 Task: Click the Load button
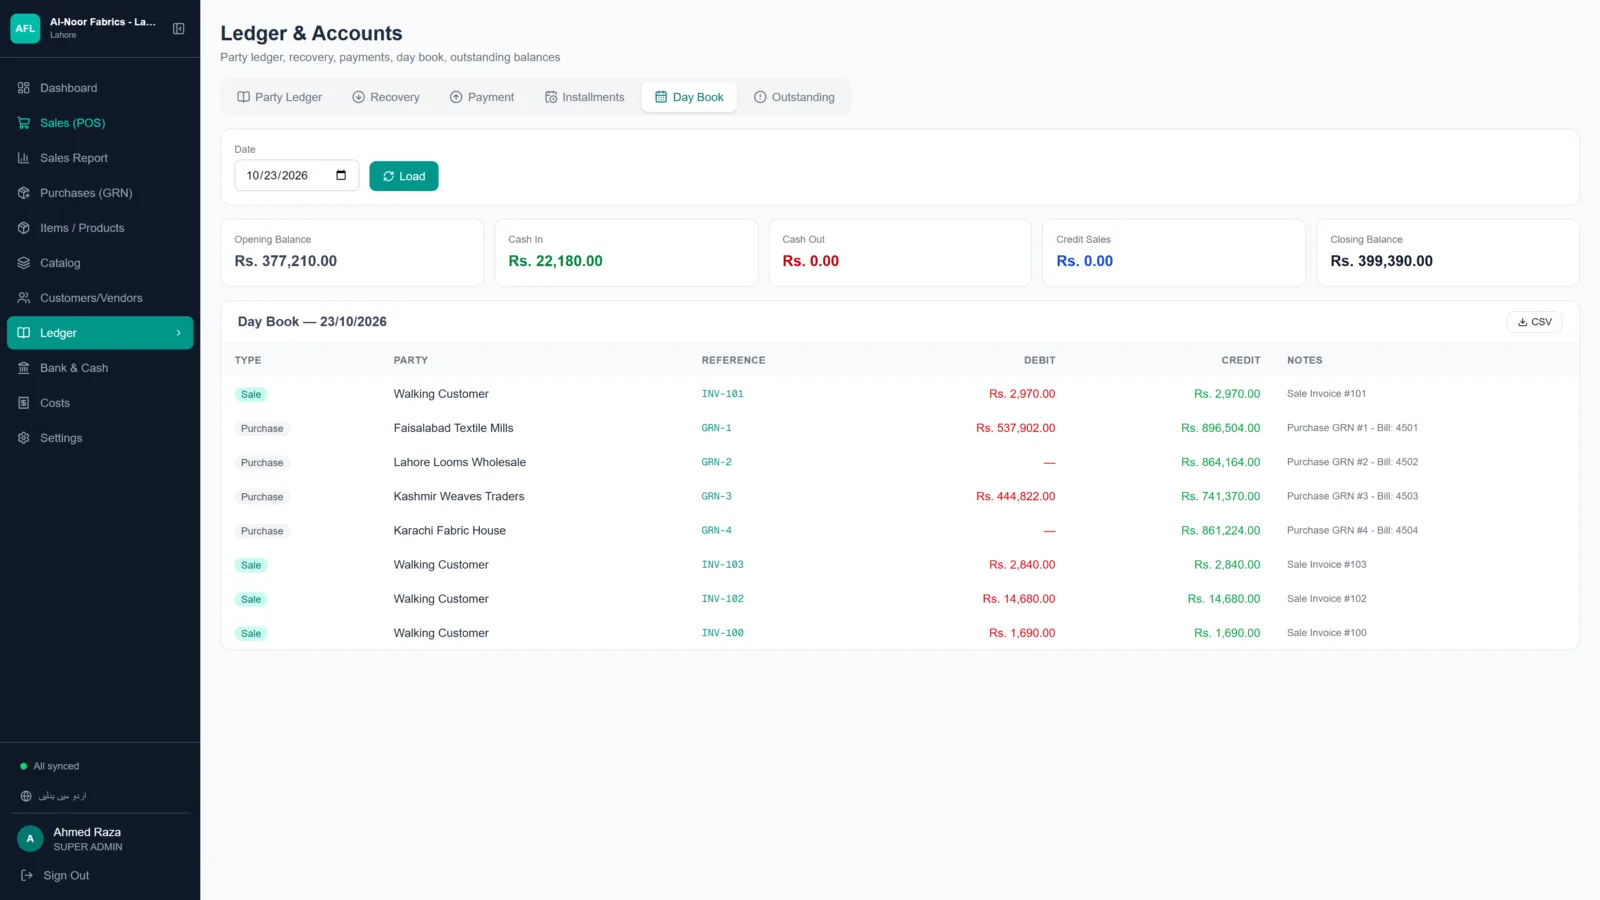[404, 176]
